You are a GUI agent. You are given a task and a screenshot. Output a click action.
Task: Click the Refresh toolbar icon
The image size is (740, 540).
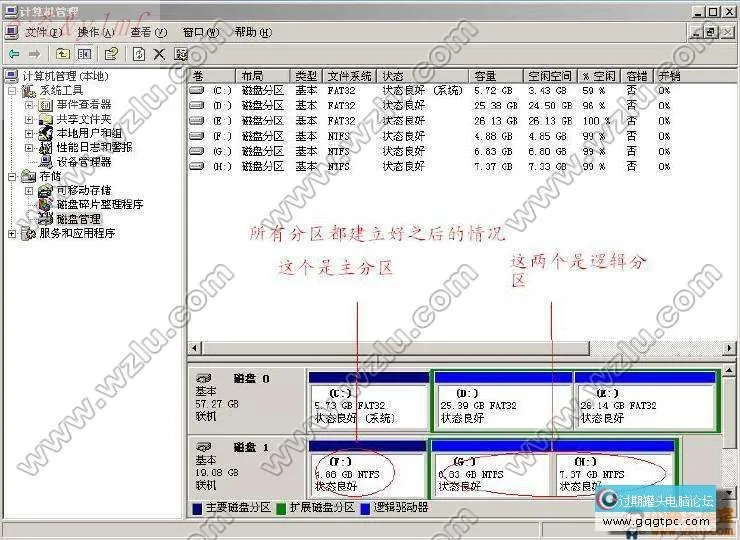click(x=139, y=54)
